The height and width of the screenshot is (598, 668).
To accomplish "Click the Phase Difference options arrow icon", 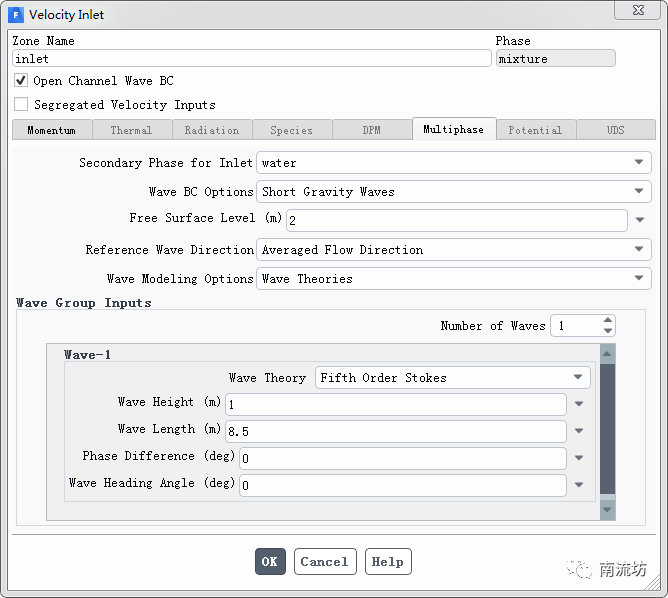I will (578, 459).
